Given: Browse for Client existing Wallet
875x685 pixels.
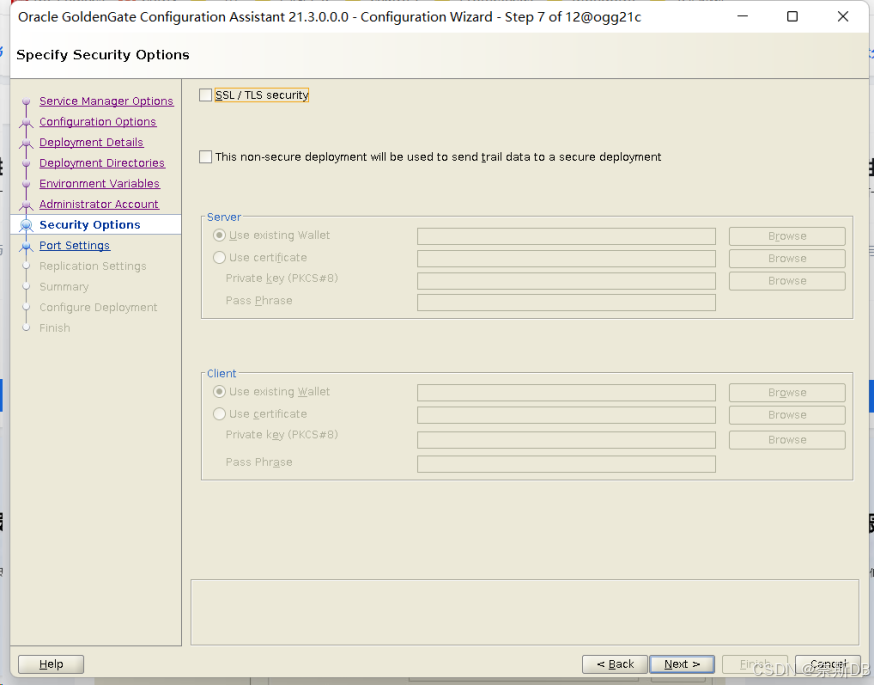Looking at the screenshot, I should pyautogui.click(x=787, y=393).
